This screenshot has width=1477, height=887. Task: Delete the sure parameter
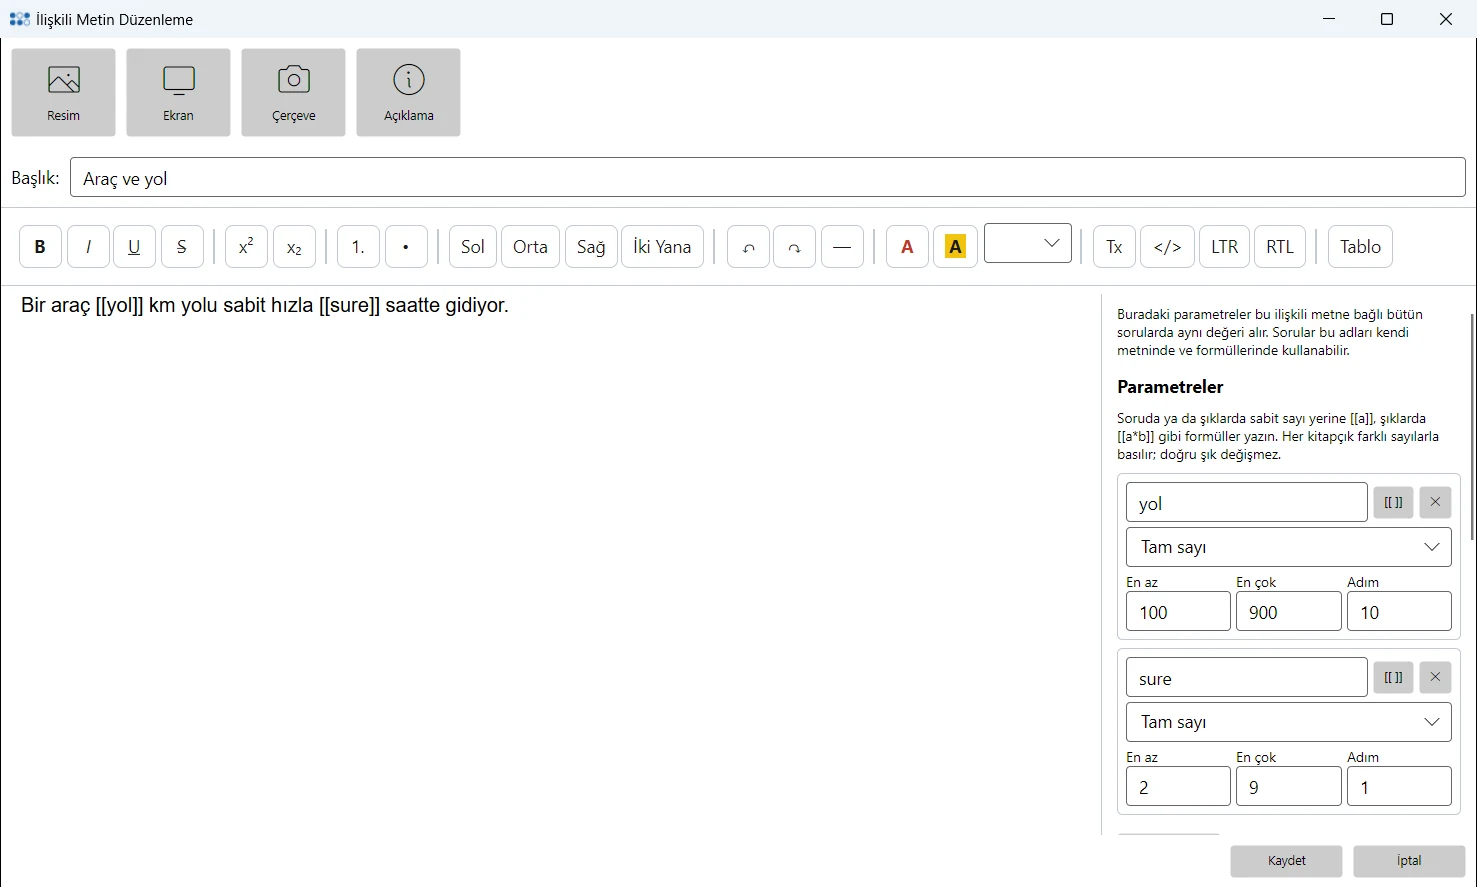tap(1435, 677)
